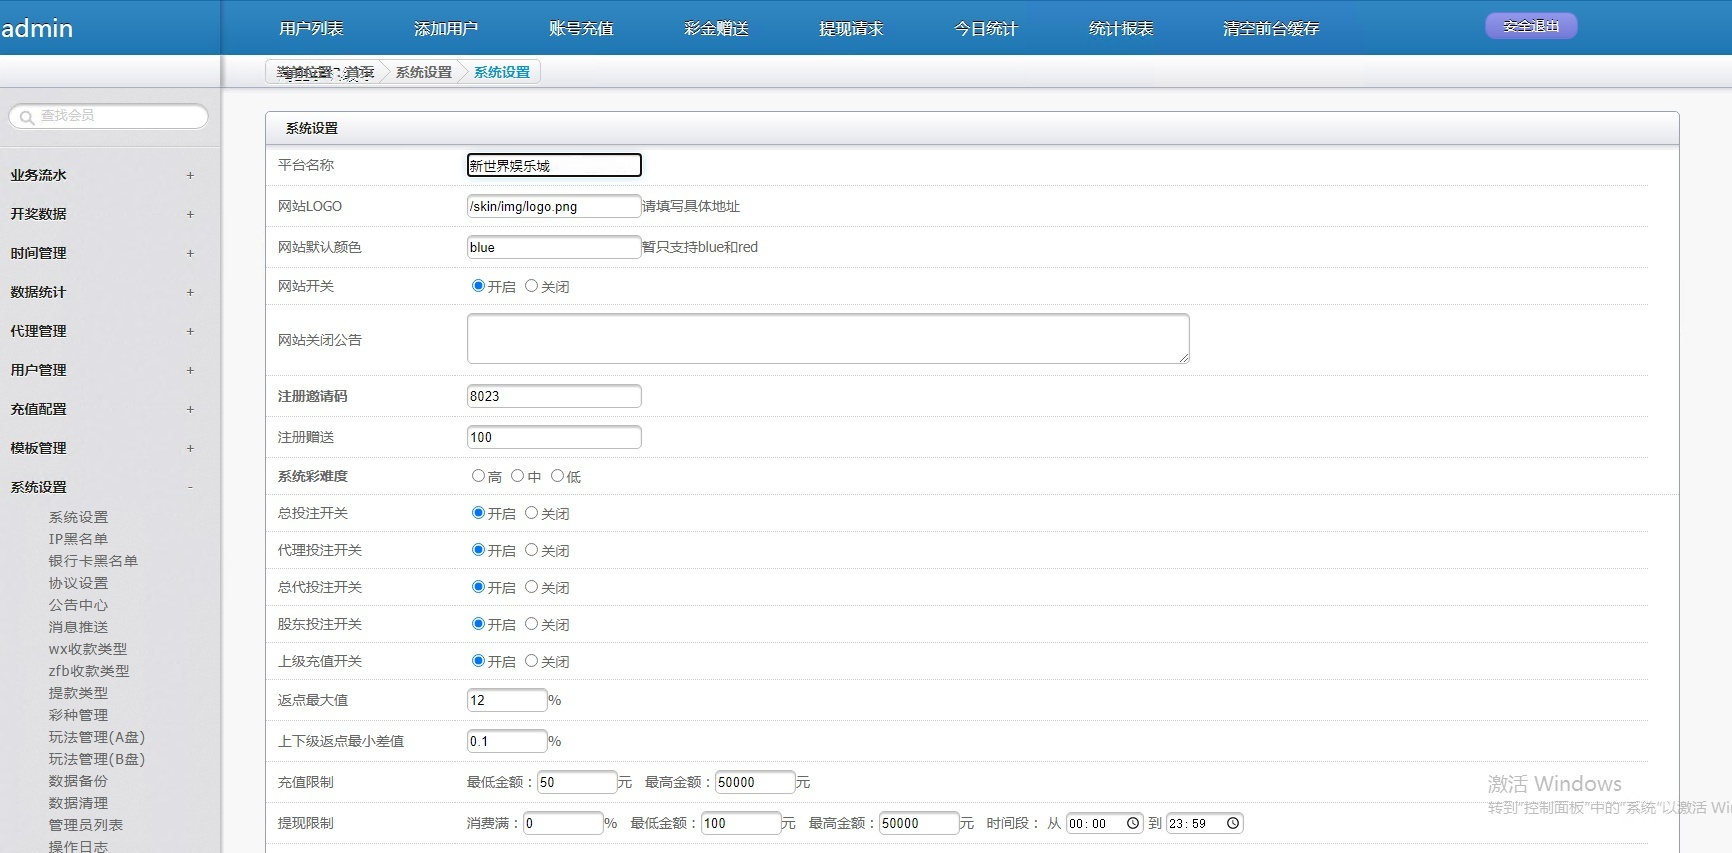The height and width of the screenshot is (853, 1732).
Task: Click clock icon in withdrawal end time field
Action: pyautogui.click(x=1233, y=823)
